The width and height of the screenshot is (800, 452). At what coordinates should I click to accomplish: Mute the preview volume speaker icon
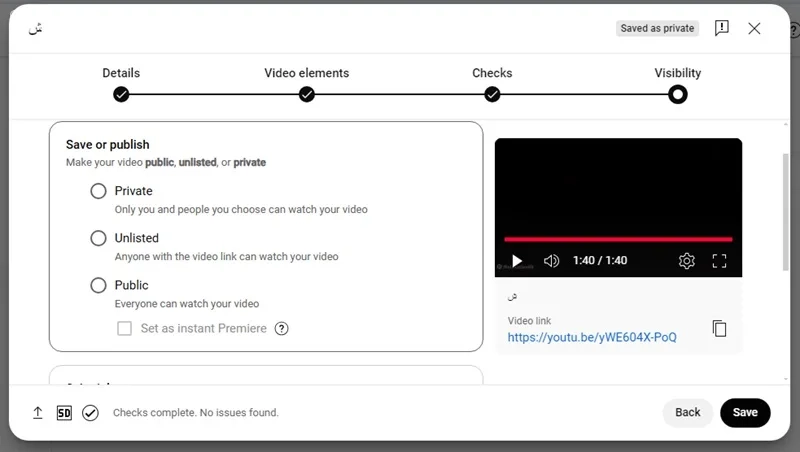(x=551, y=261)
